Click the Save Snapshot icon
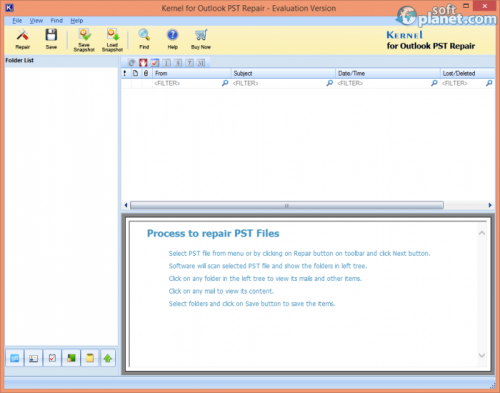The width and height of the screenshot is (500, 393). point(84,40)
